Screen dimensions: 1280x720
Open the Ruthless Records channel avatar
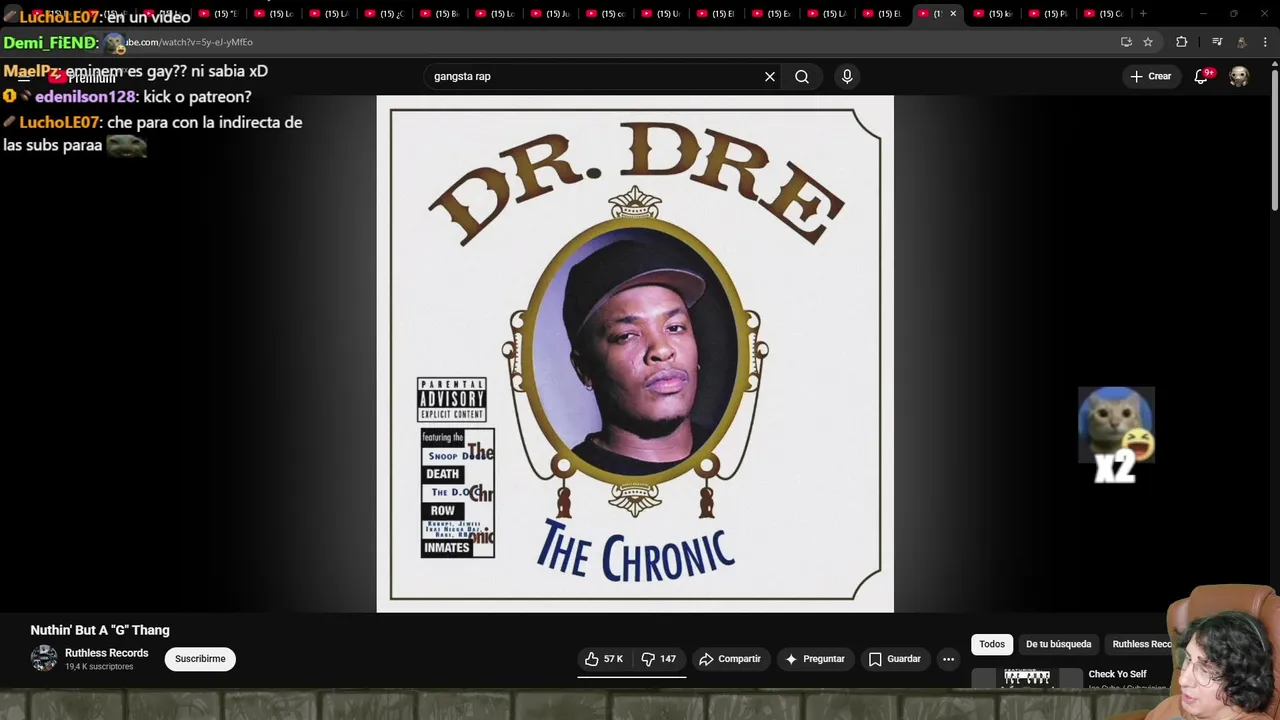tap(44, 658)
